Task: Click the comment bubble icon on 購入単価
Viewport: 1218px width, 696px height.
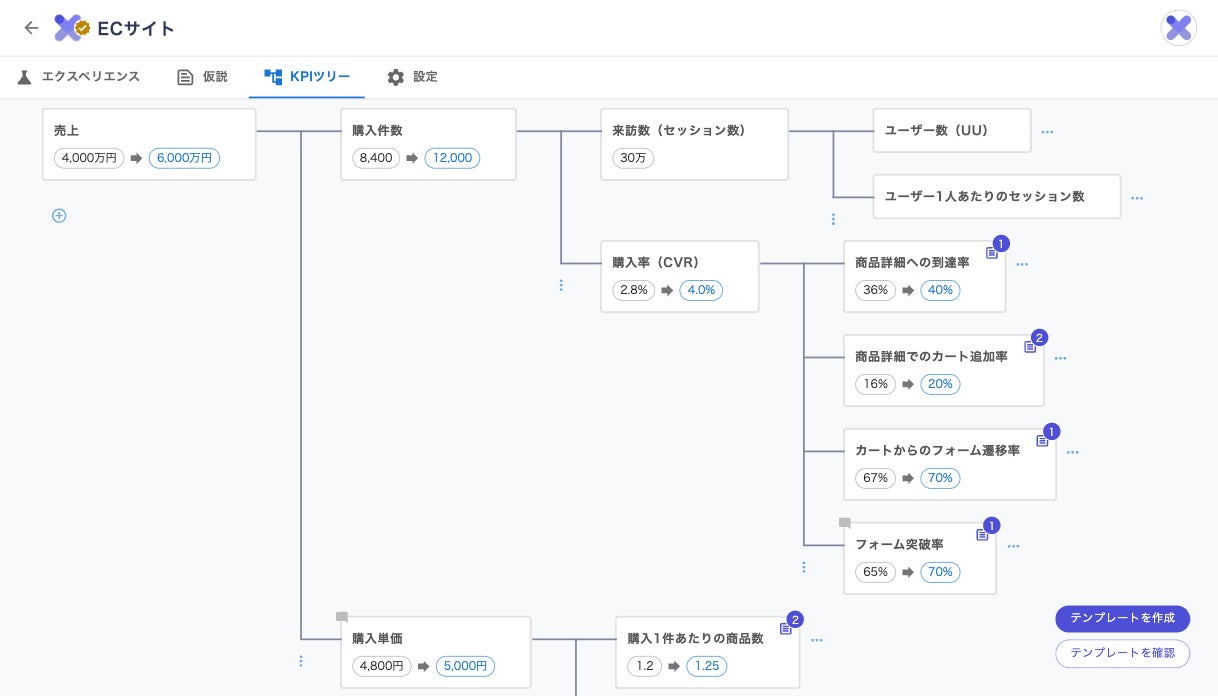Action: coord(342,617)
